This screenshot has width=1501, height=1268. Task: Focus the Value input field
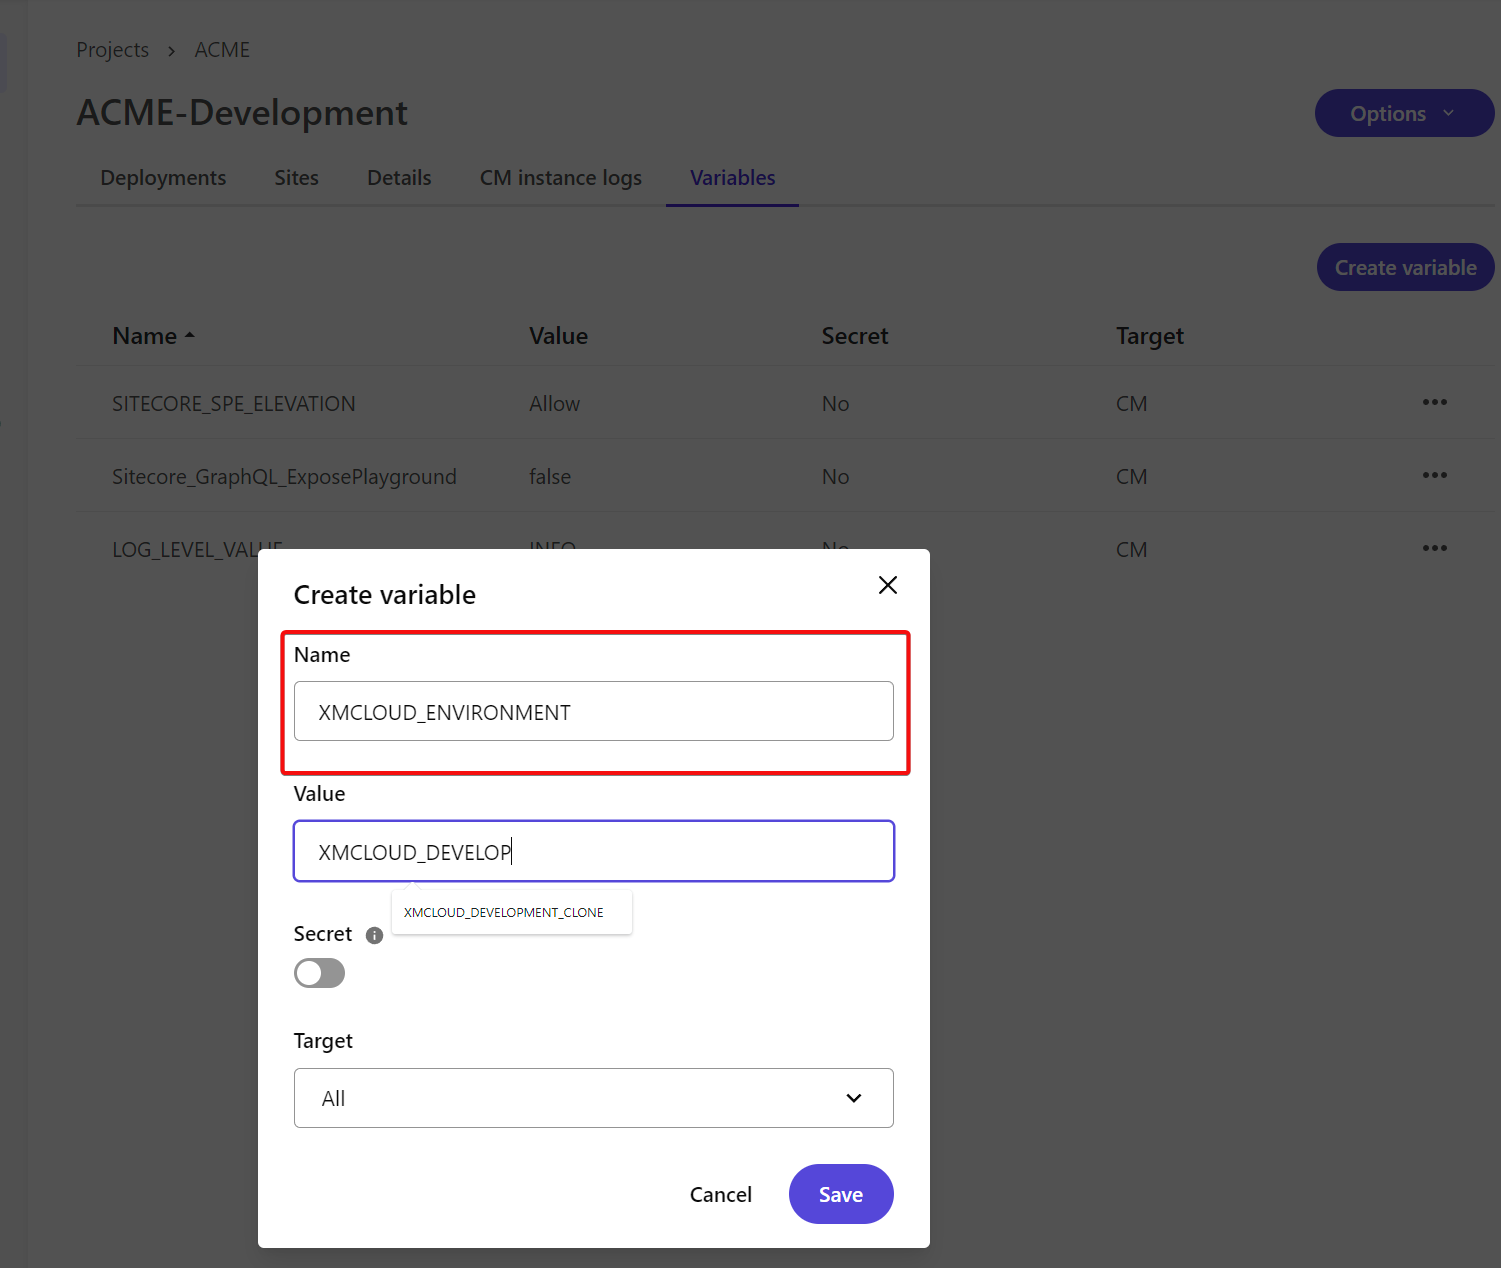(x=593, y=851)
